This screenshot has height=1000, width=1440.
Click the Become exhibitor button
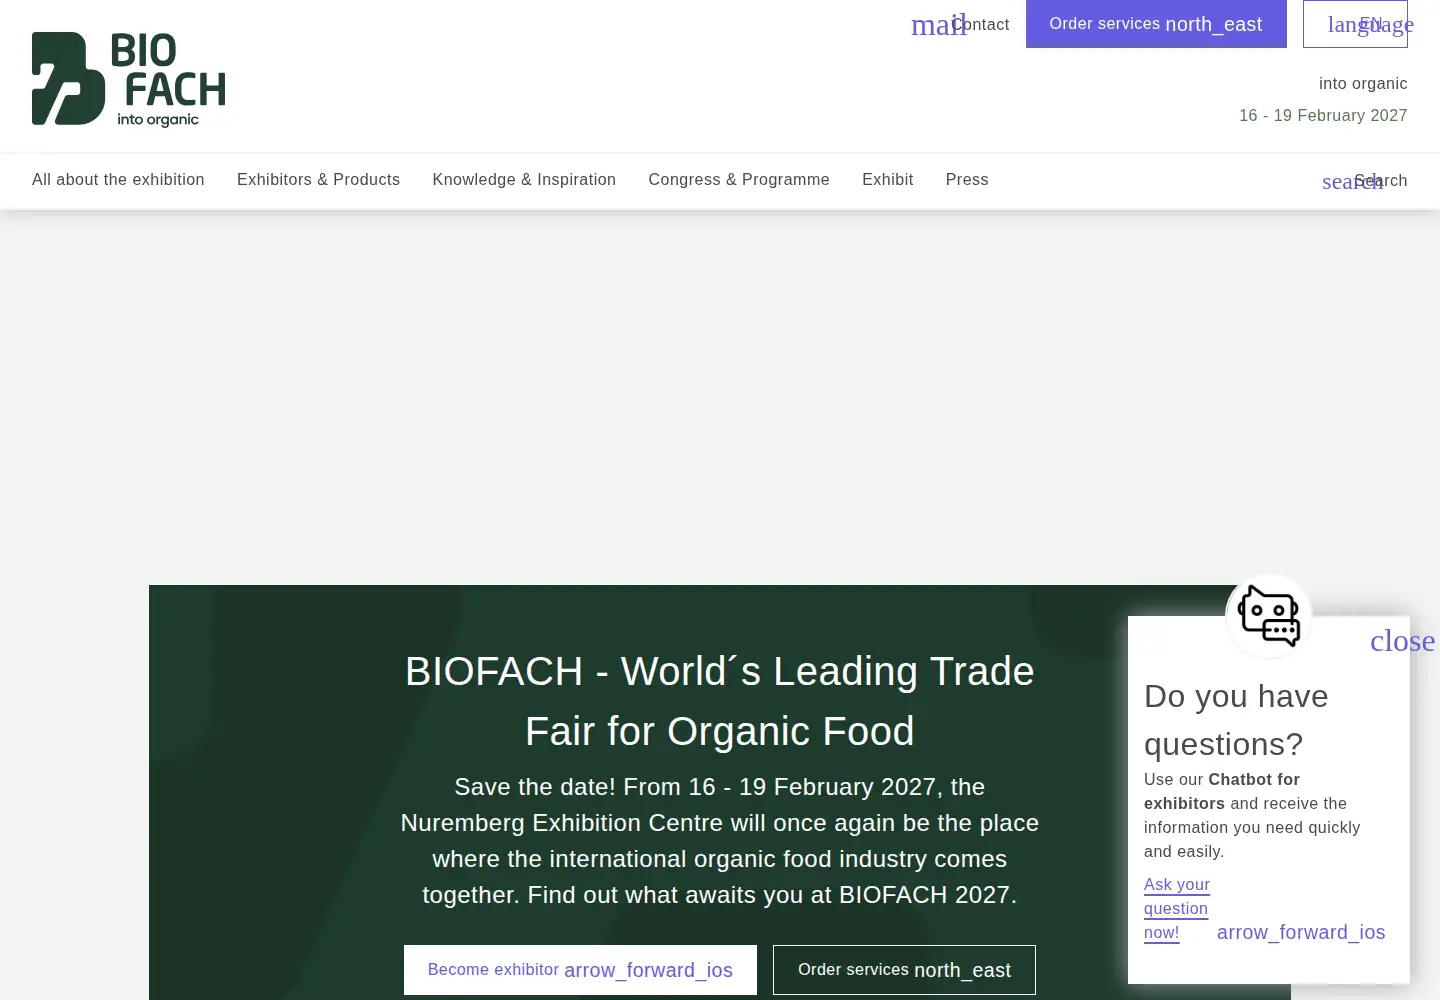580,970
